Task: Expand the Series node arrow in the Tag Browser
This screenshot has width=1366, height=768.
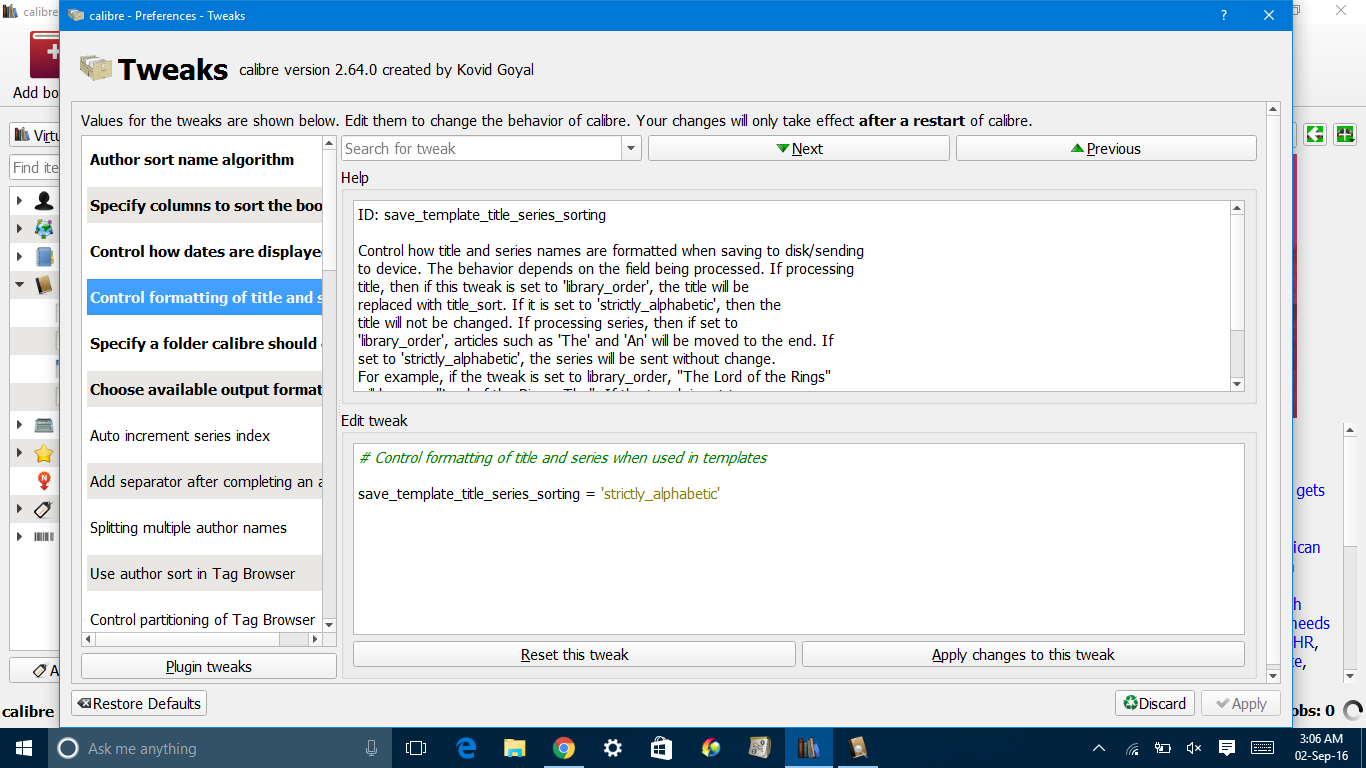Action: tap(19, 257)
